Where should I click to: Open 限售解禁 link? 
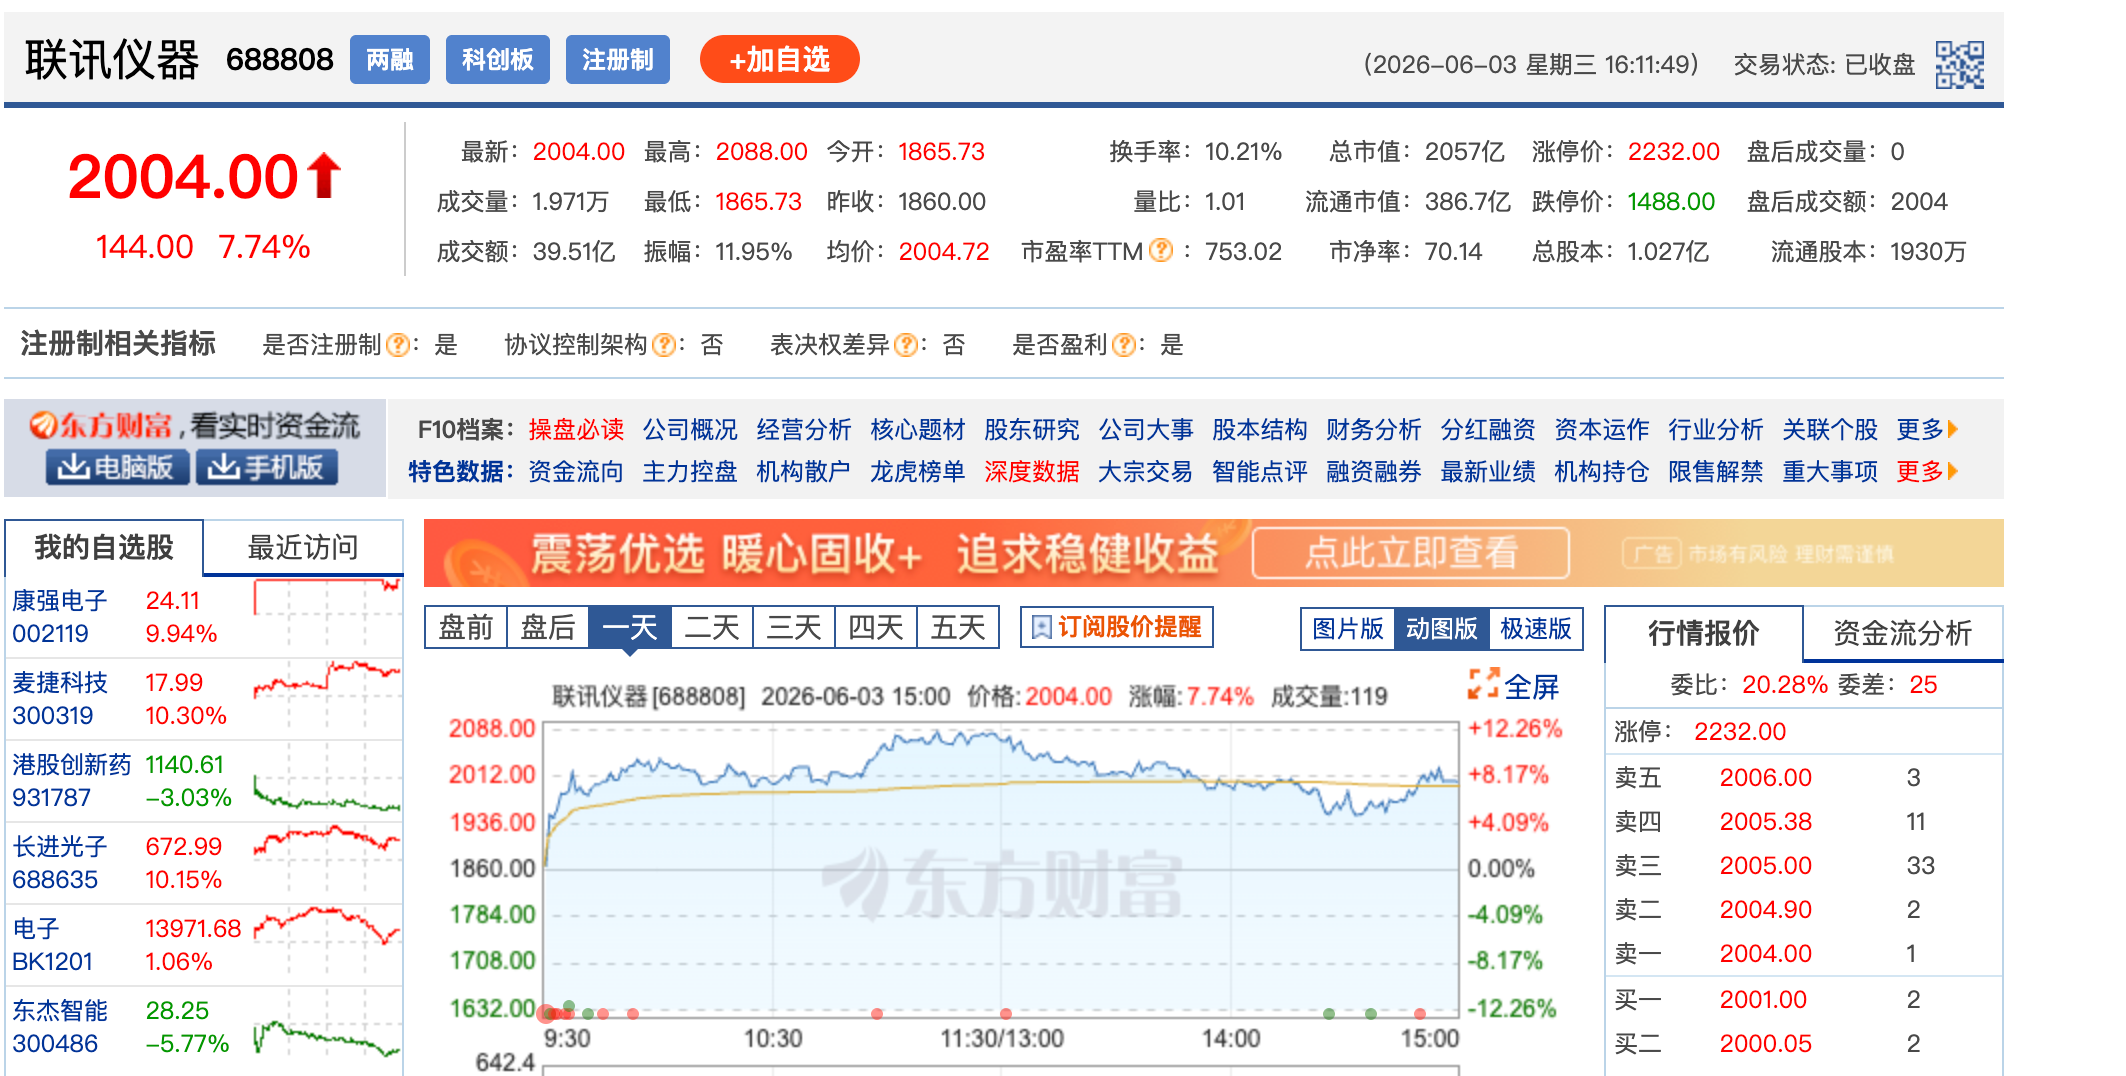tap(1716, 471)
